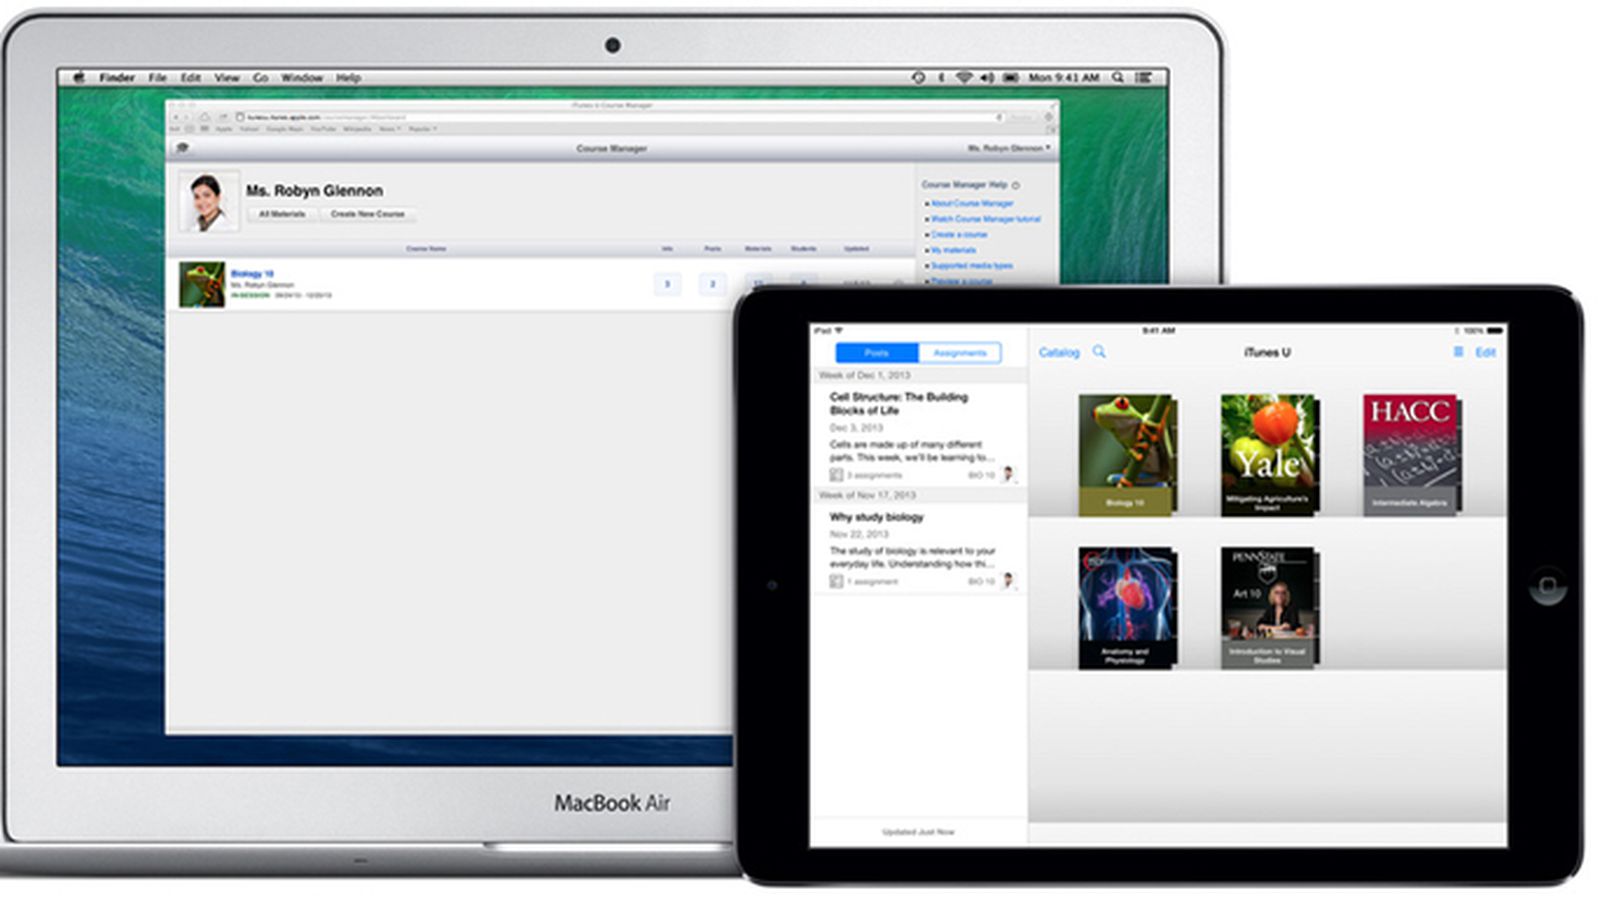This screenshot has width=1600, height=900.
Task: Click the iTunes U graduation cap icon
Action: (x=182, y=148)
